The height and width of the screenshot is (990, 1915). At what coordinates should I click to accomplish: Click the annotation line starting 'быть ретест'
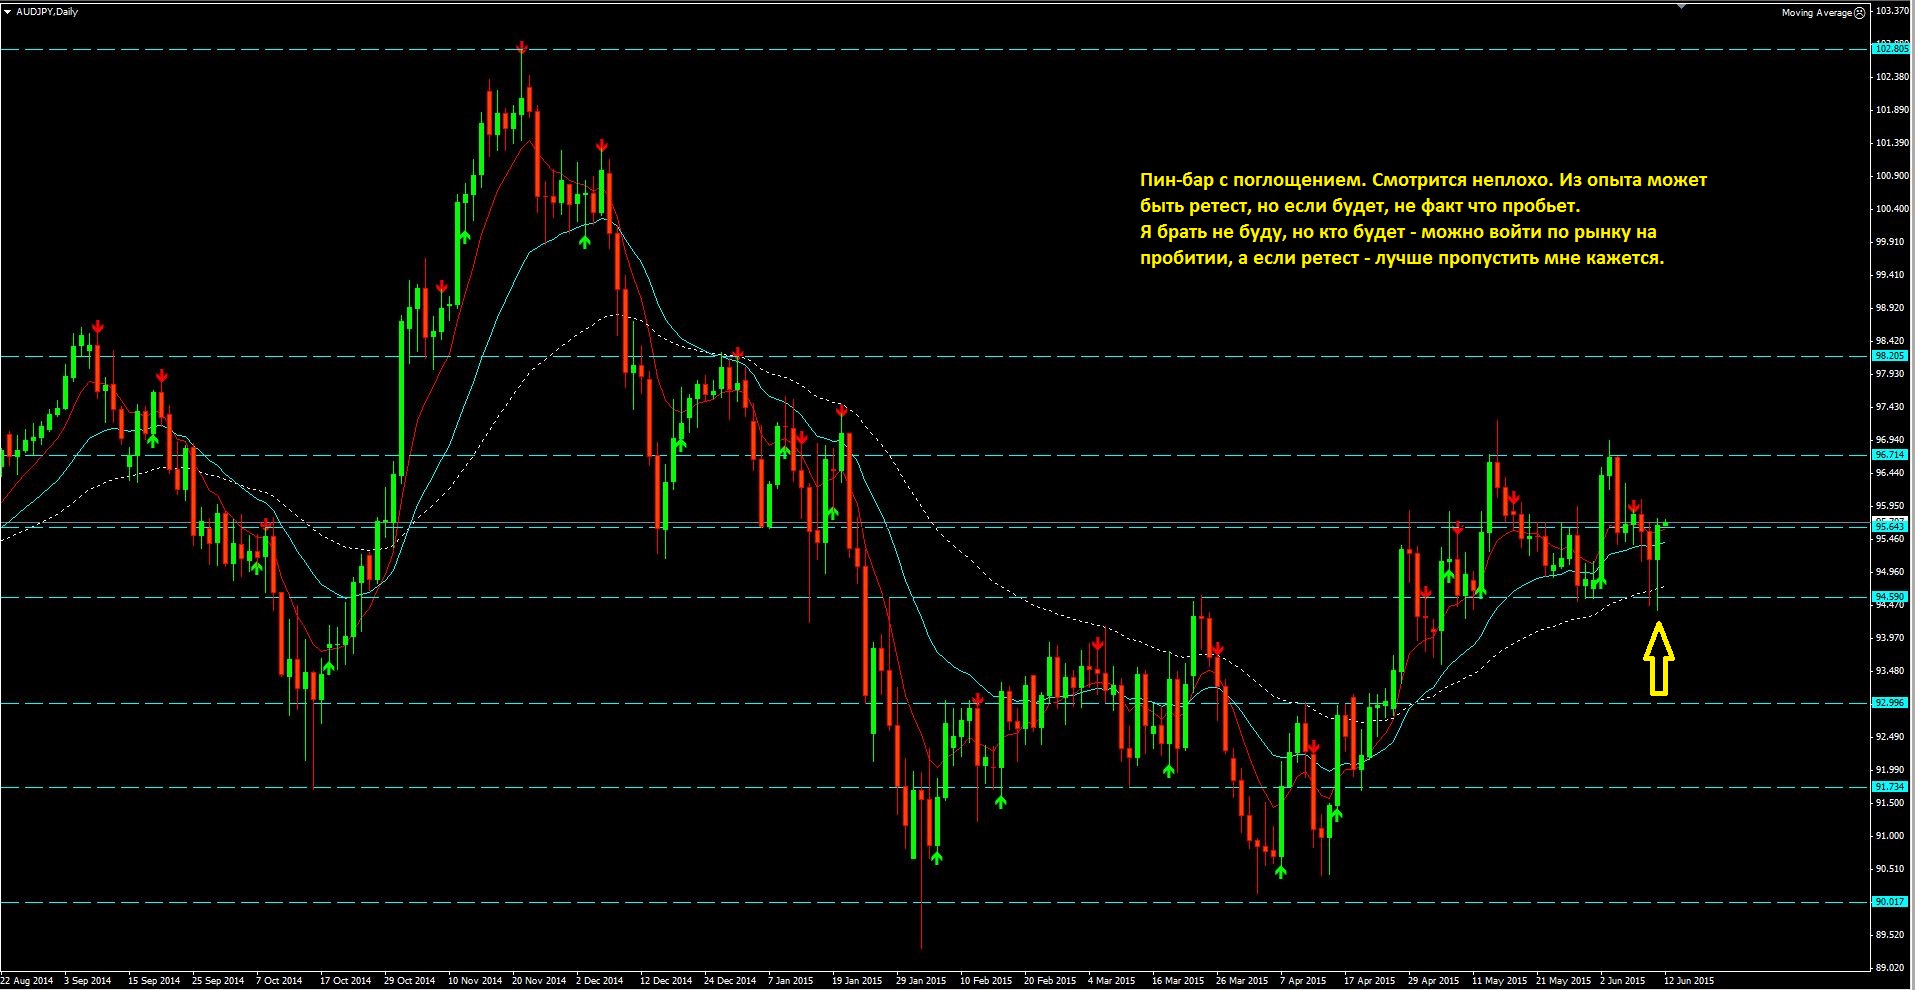1360,206
